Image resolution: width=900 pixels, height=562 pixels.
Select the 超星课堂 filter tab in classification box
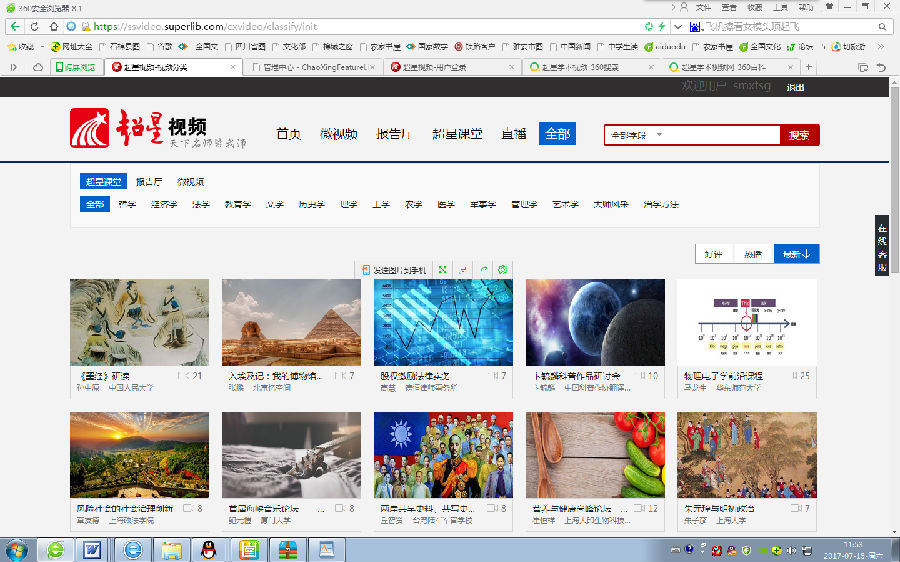(x=103, y=181)
